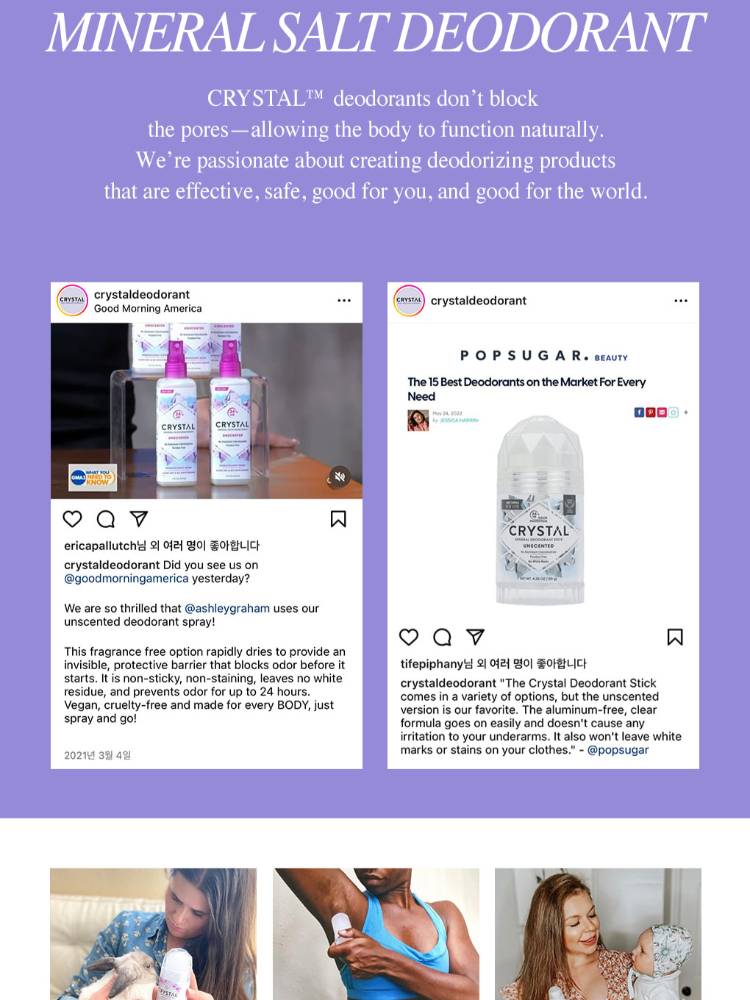Image resolution: width=750 pixels, height=1000 pixels.
Task: Click the crystaldeodorant avatar on the Popsugar post
Action: (x=409, y=300)
